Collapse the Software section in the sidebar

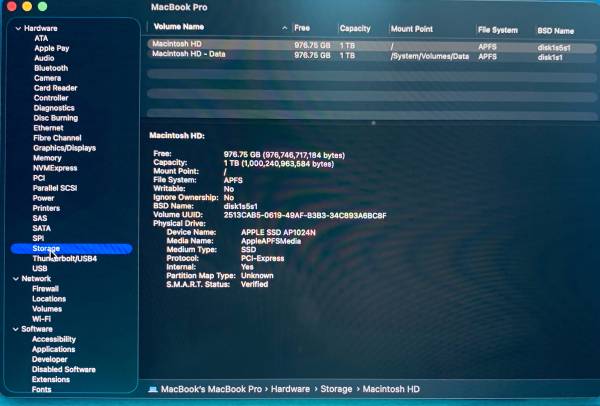click(17, 329)
